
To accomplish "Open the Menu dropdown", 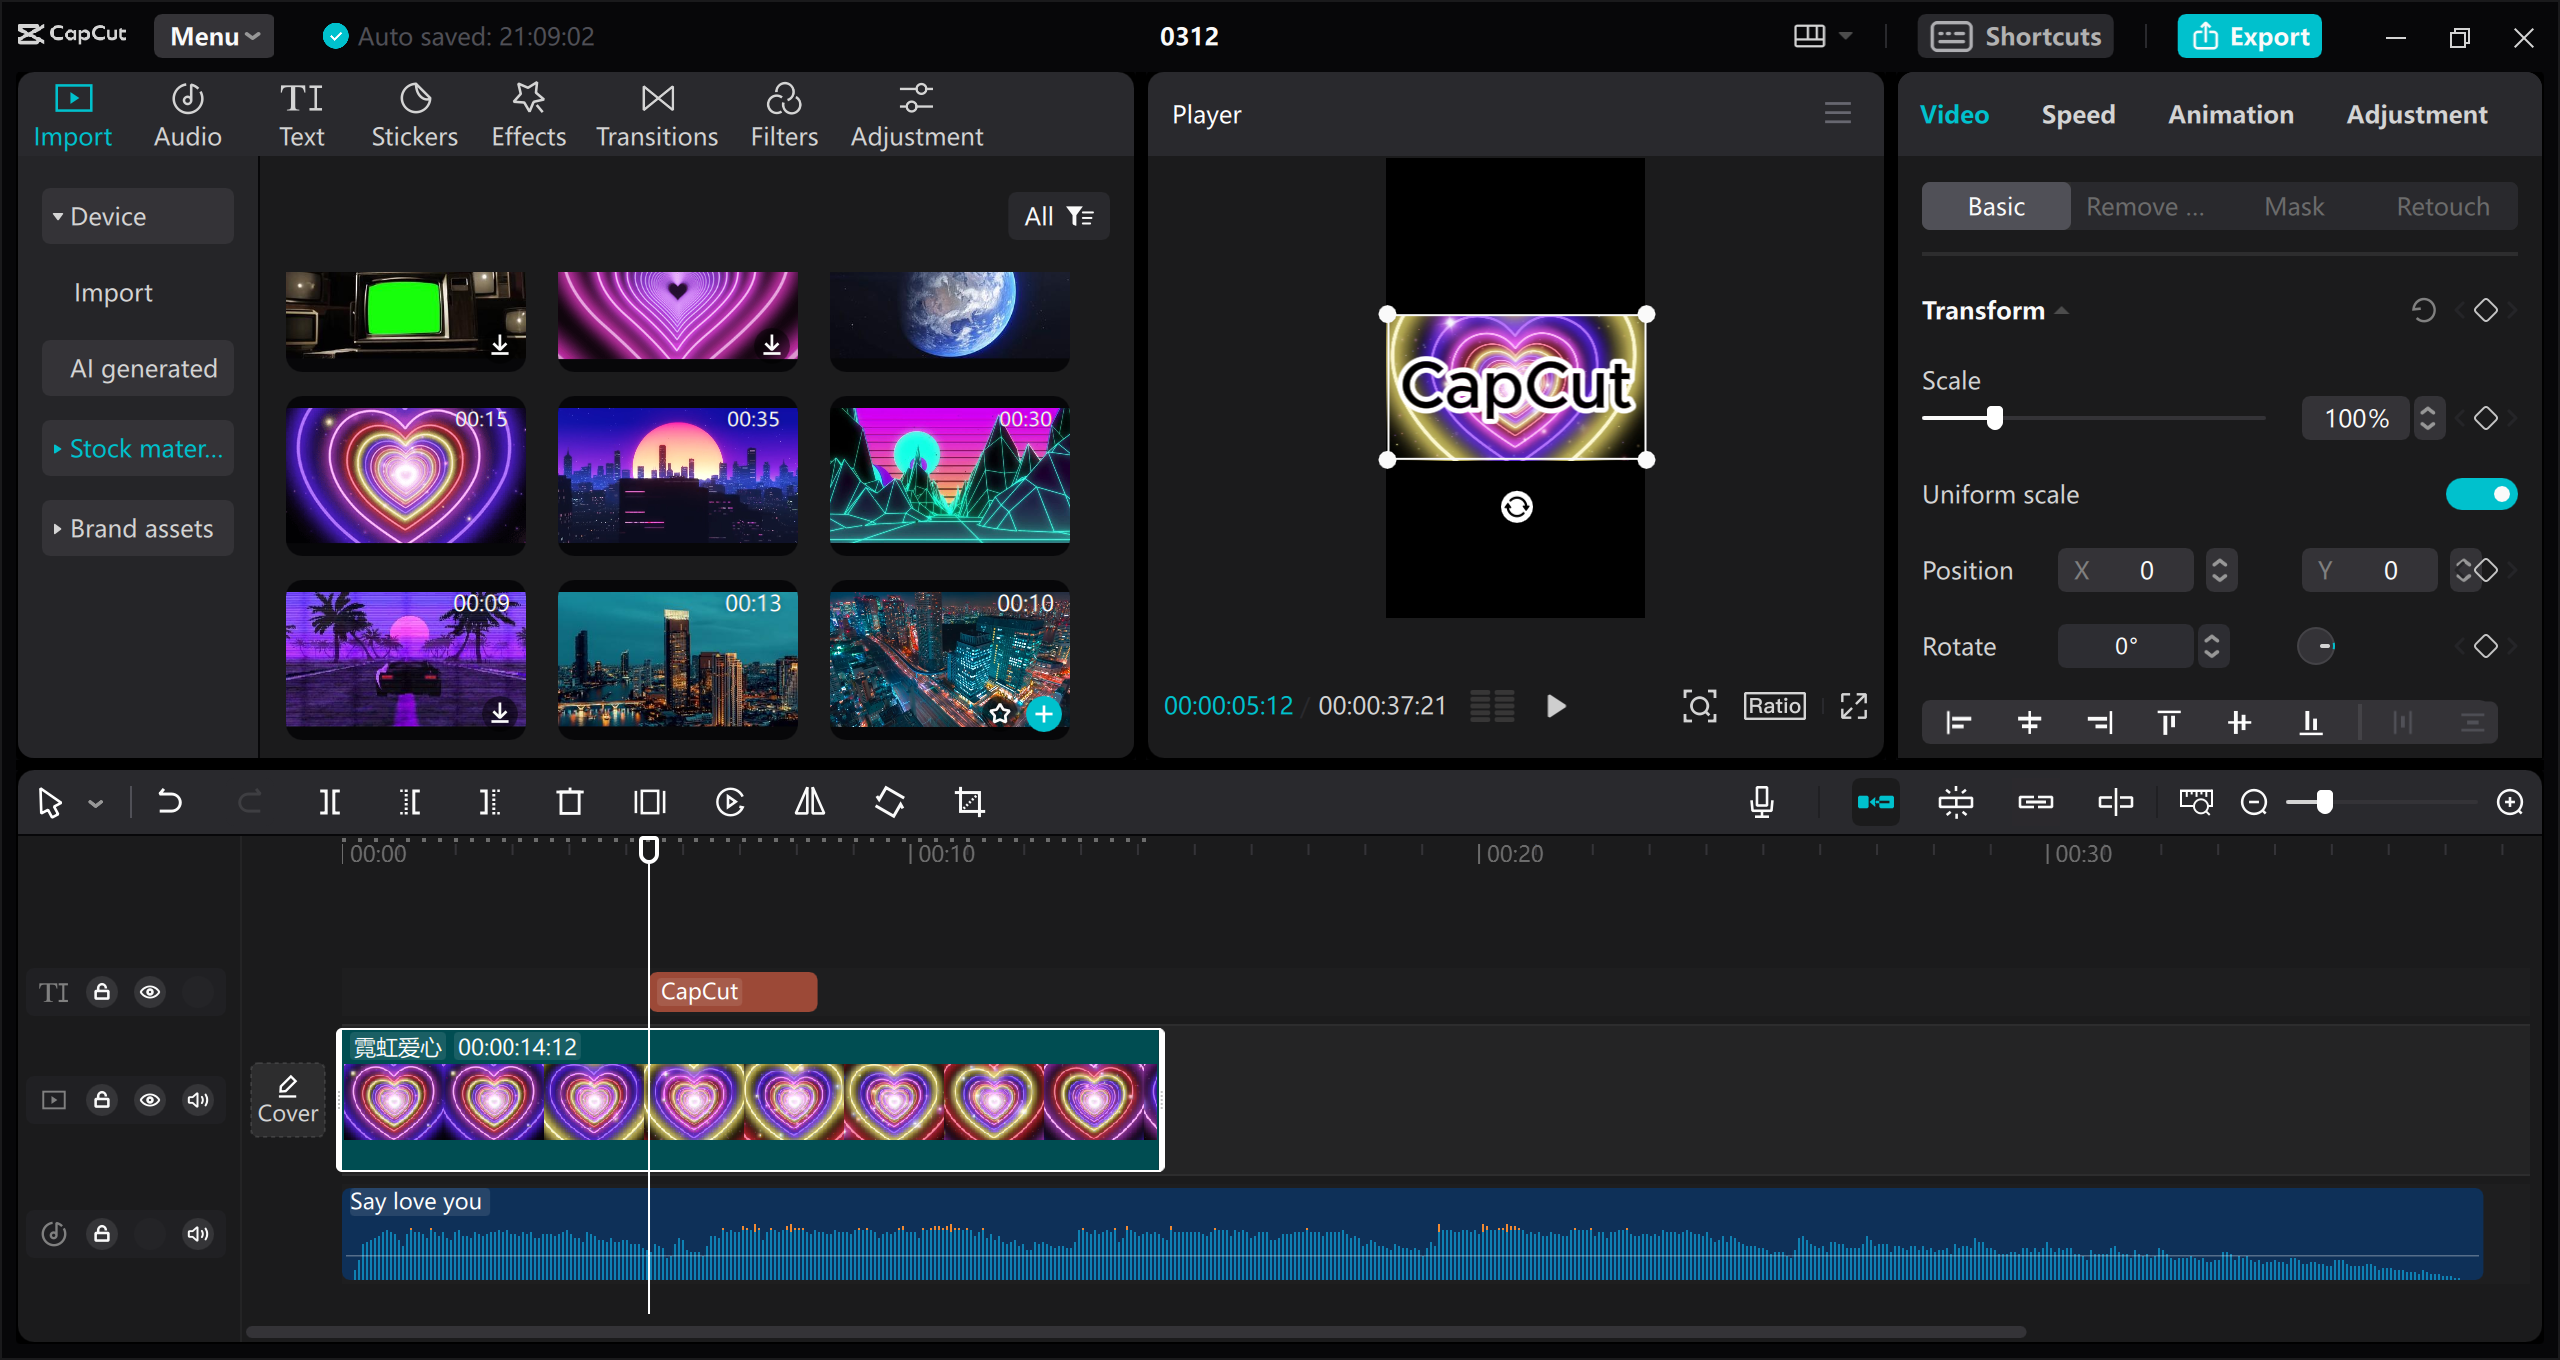I will pyautogui.click(x=213, y=35).
